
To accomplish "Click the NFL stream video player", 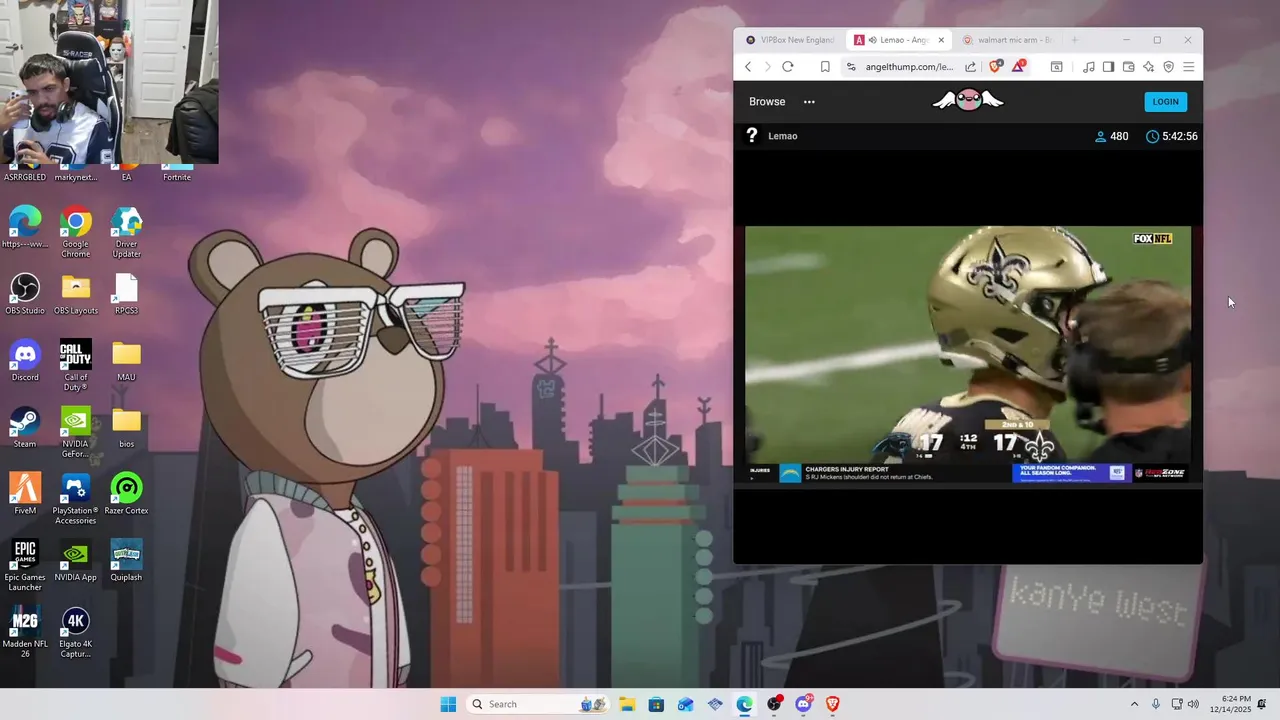I will [x=968, y=355].
